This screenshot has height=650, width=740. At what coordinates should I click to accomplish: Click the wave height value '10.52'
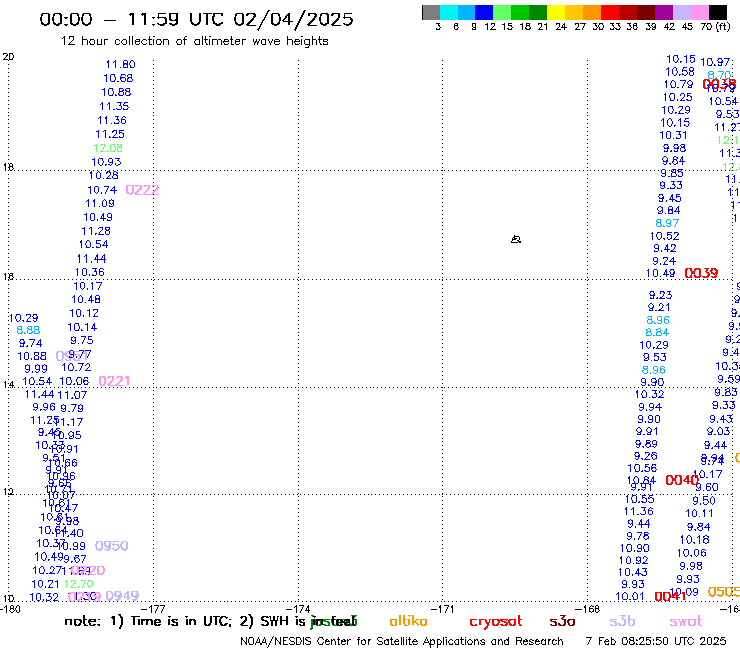[664, 236]
